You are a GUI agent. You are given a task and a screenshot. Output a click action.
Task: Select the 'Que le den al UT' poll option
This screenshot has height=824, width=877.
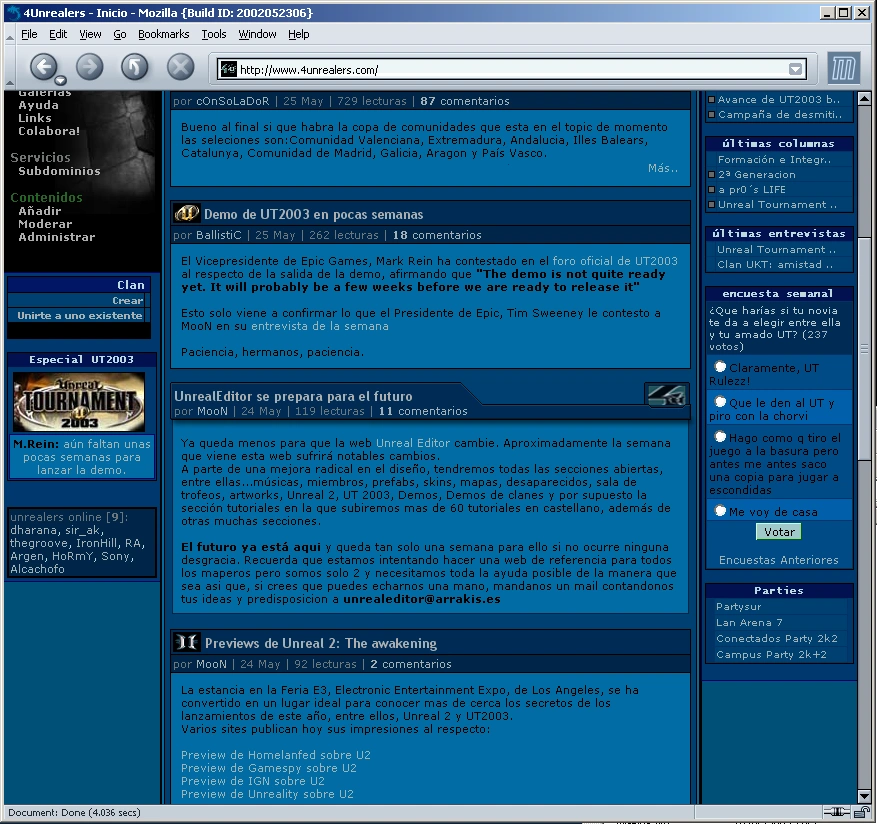tap(721, 404)
